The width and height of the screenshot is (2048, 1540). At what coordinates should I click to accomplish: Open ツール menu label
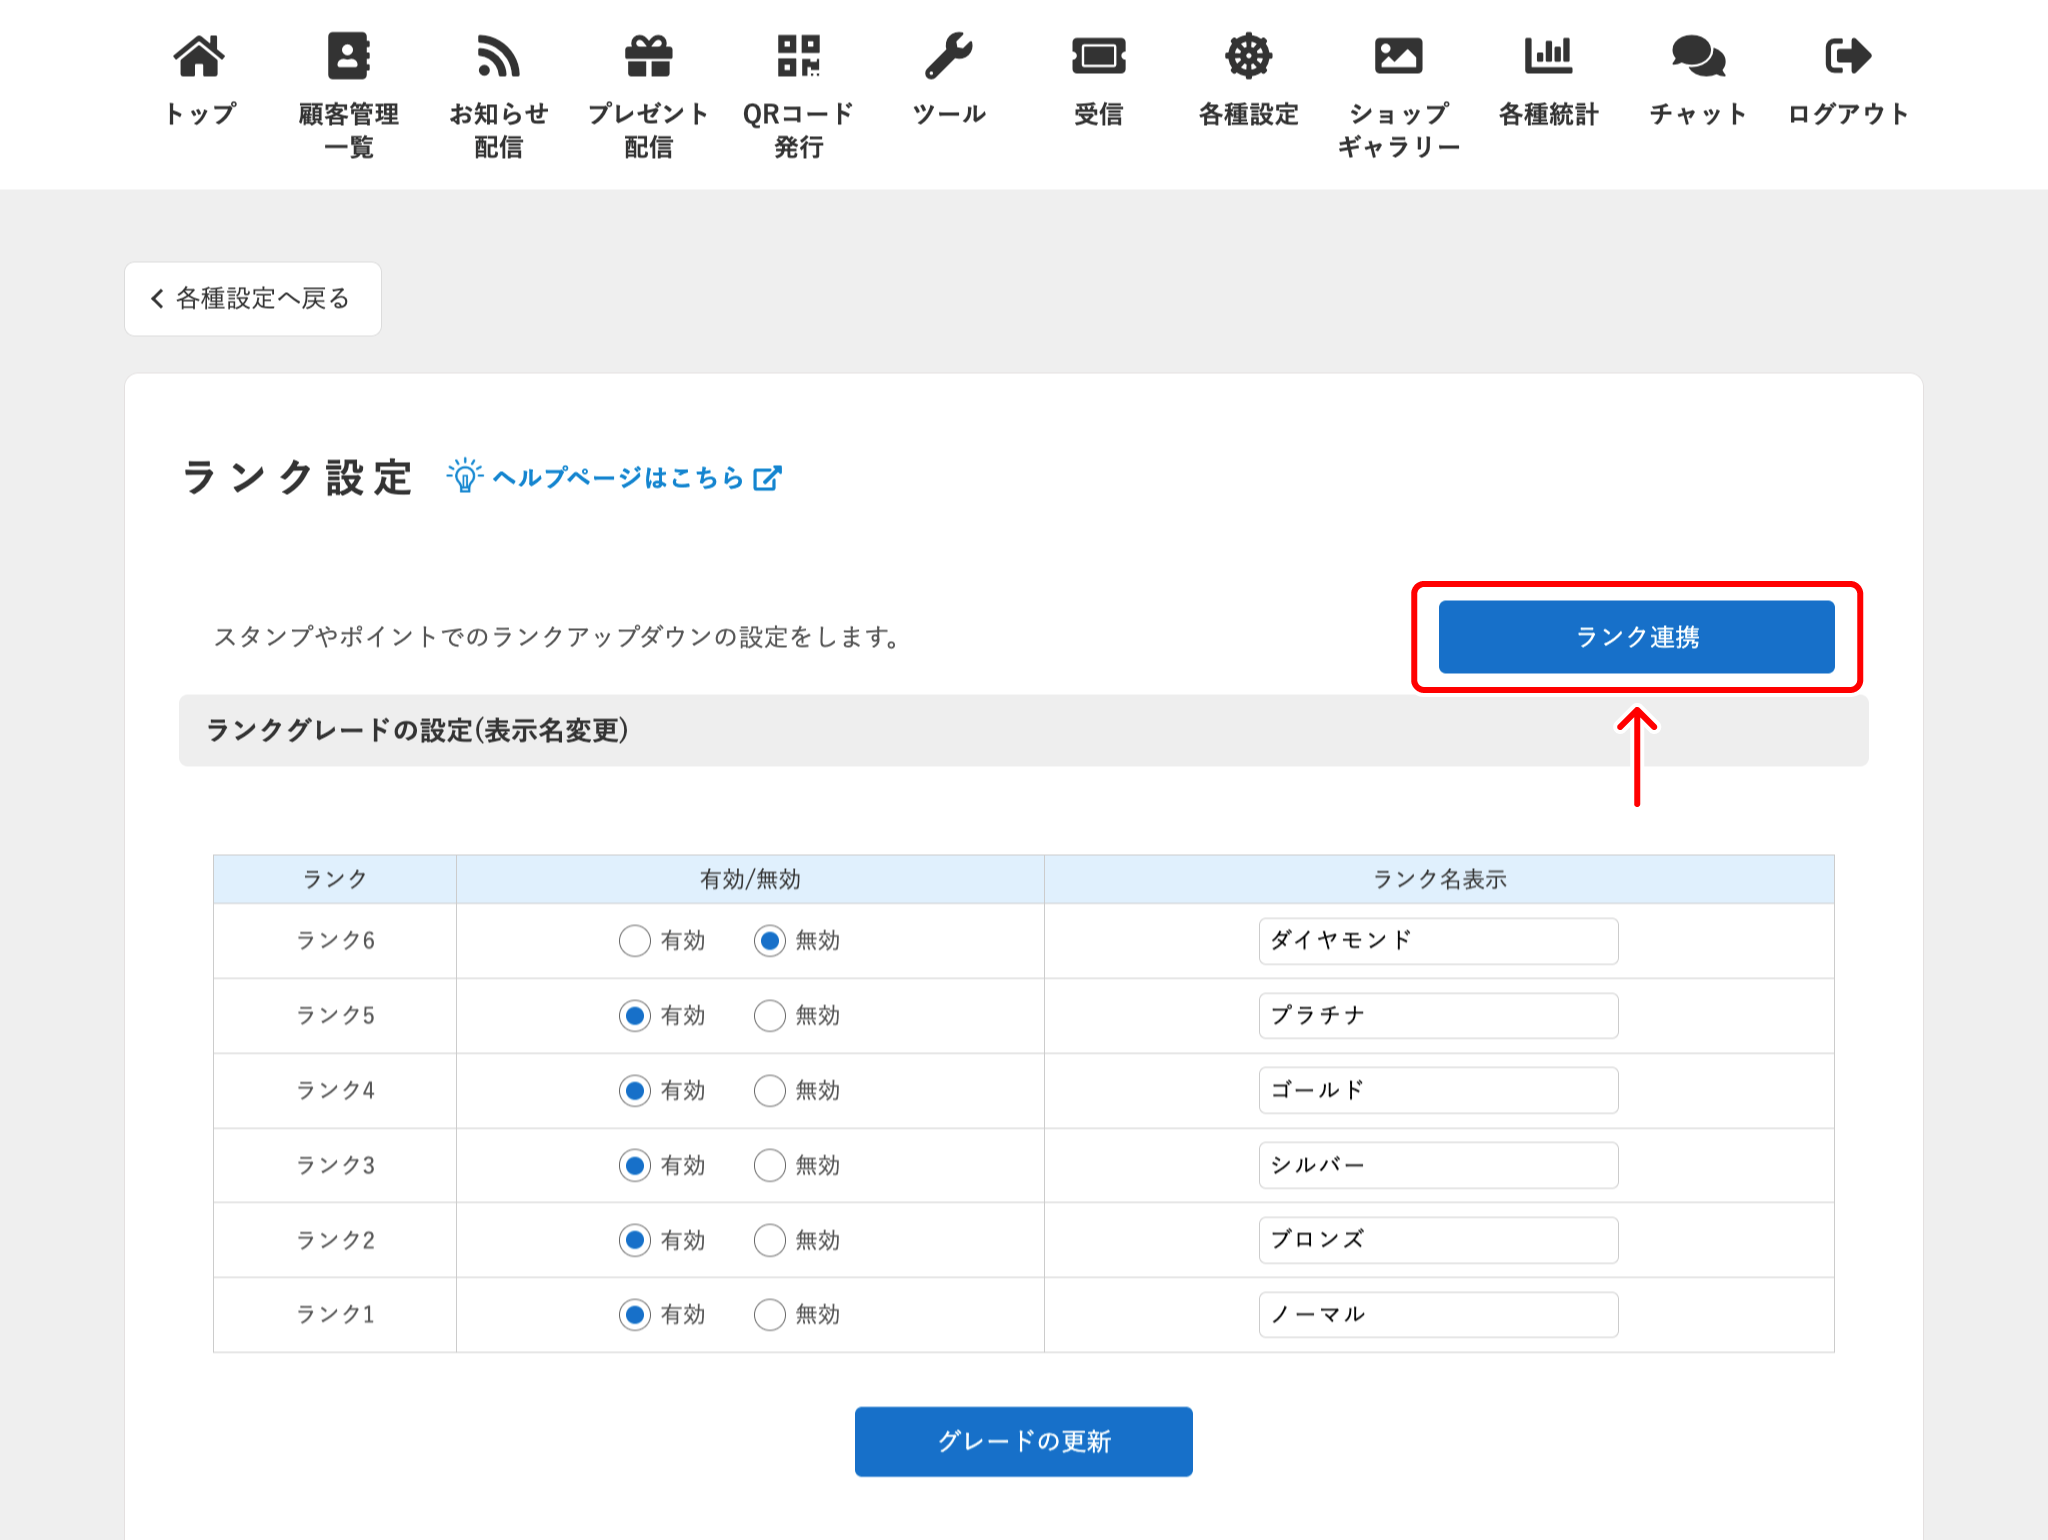coord(948,114)
